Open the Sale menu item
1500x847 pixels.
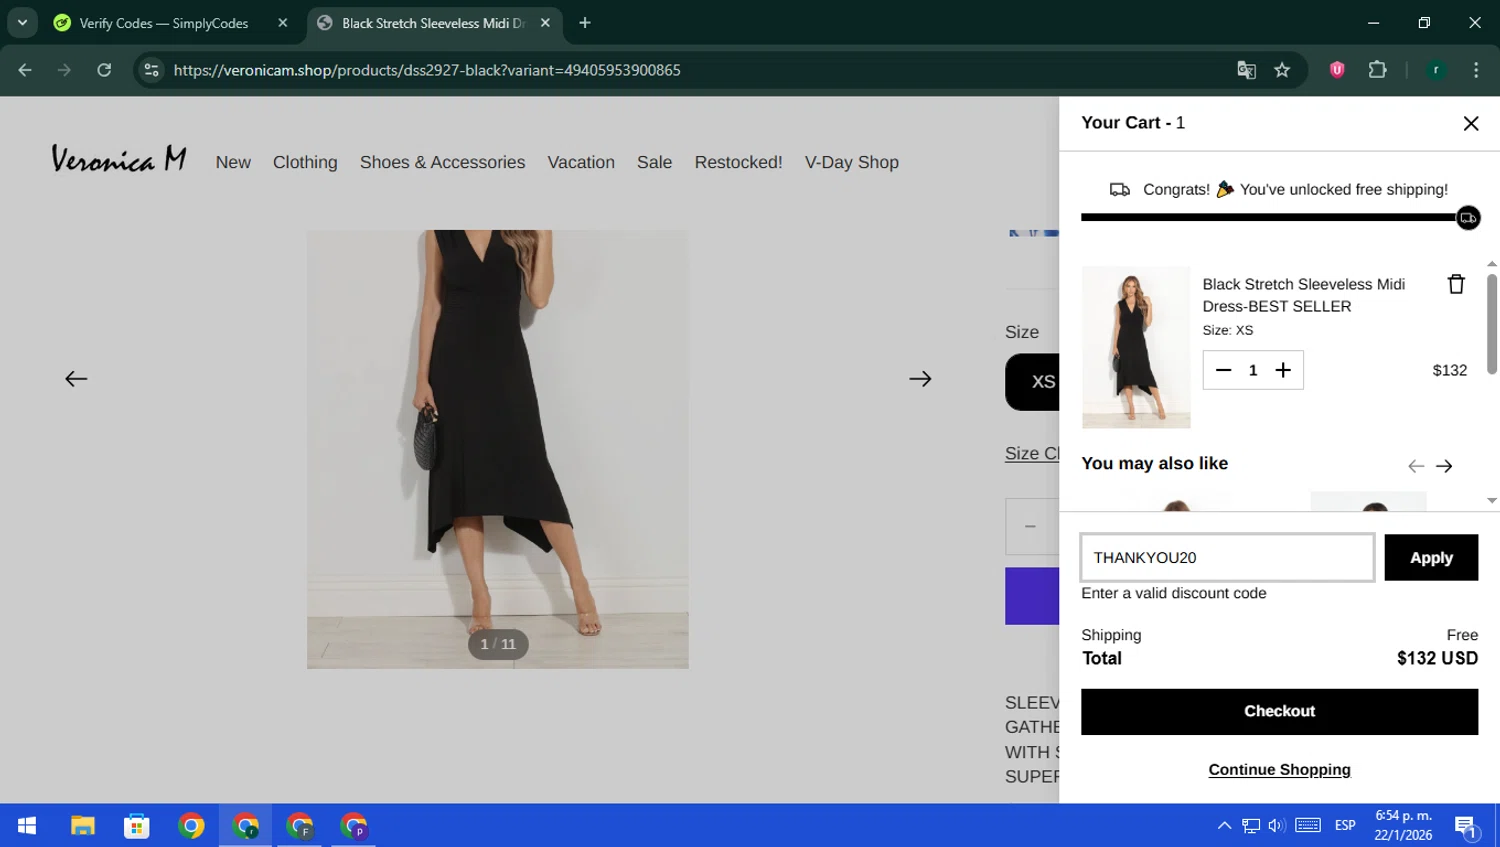point(654,162)
